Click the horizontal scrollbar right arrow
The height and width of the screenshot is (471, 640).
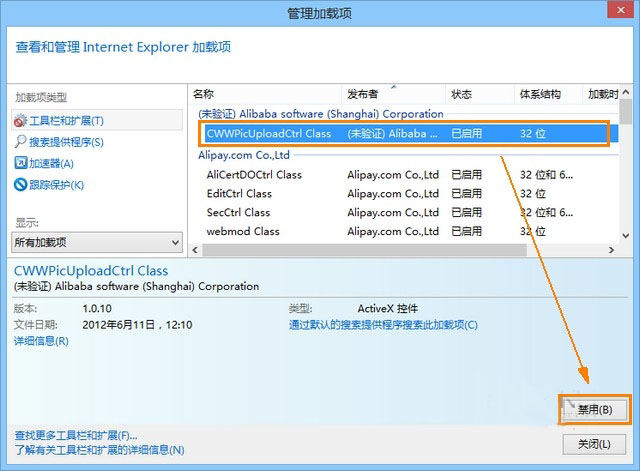[x=611, y=250]
